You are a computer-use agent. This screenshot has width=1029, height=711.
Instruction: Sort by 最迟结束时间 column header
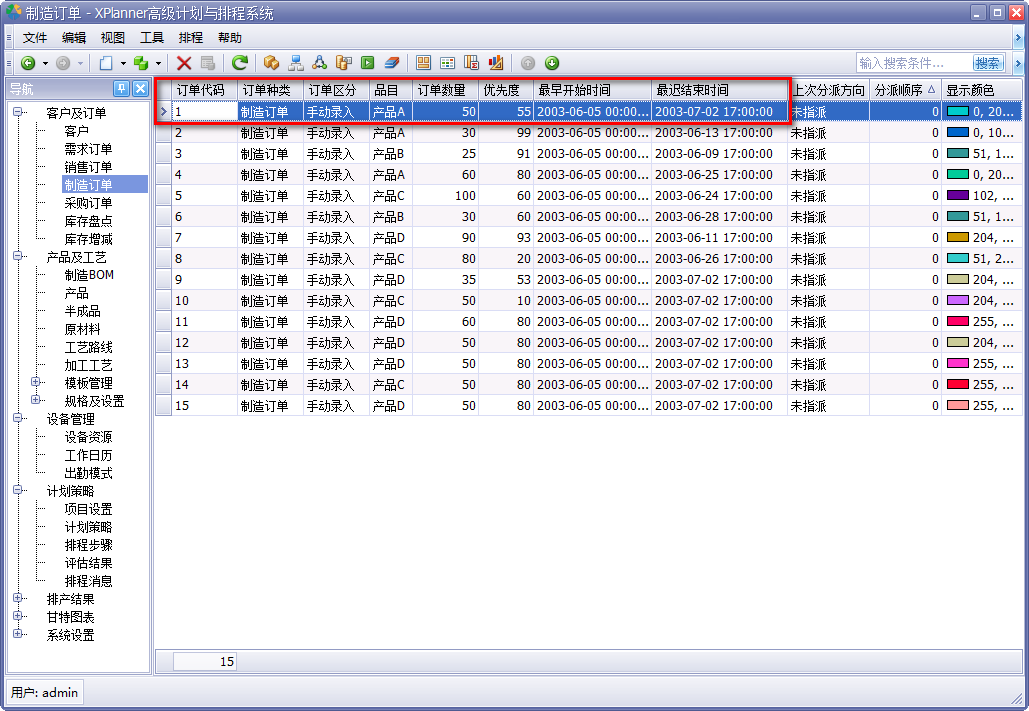[719, 90]
